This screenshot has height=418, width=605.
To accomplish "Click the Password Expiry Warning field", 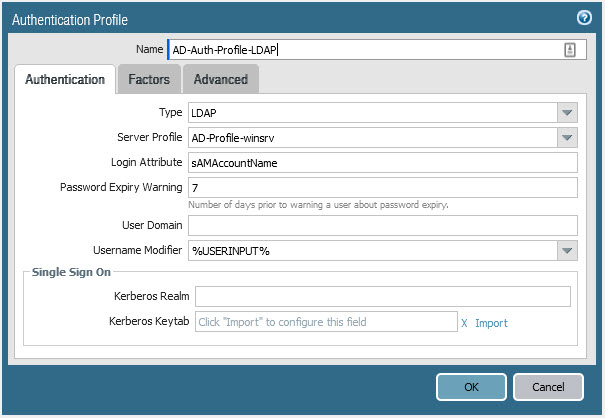I will 382,188.
